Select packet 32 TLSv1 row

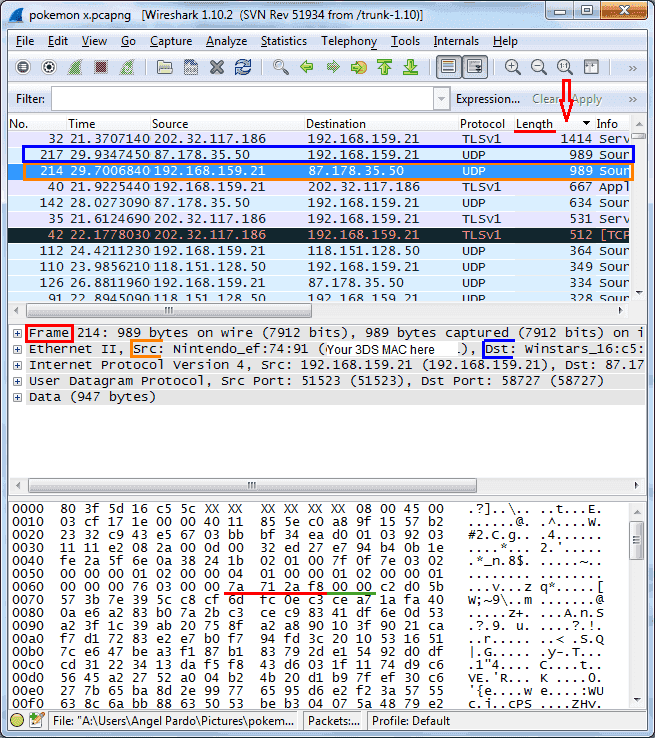319,139
